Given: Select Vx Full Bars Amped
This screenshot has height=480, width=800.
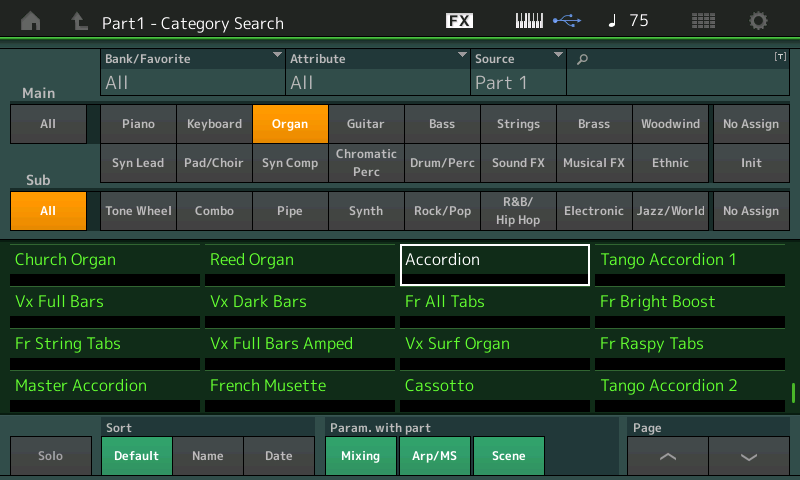Looking at the screenshot, I should pyautogui.click(x=300, y=349).
